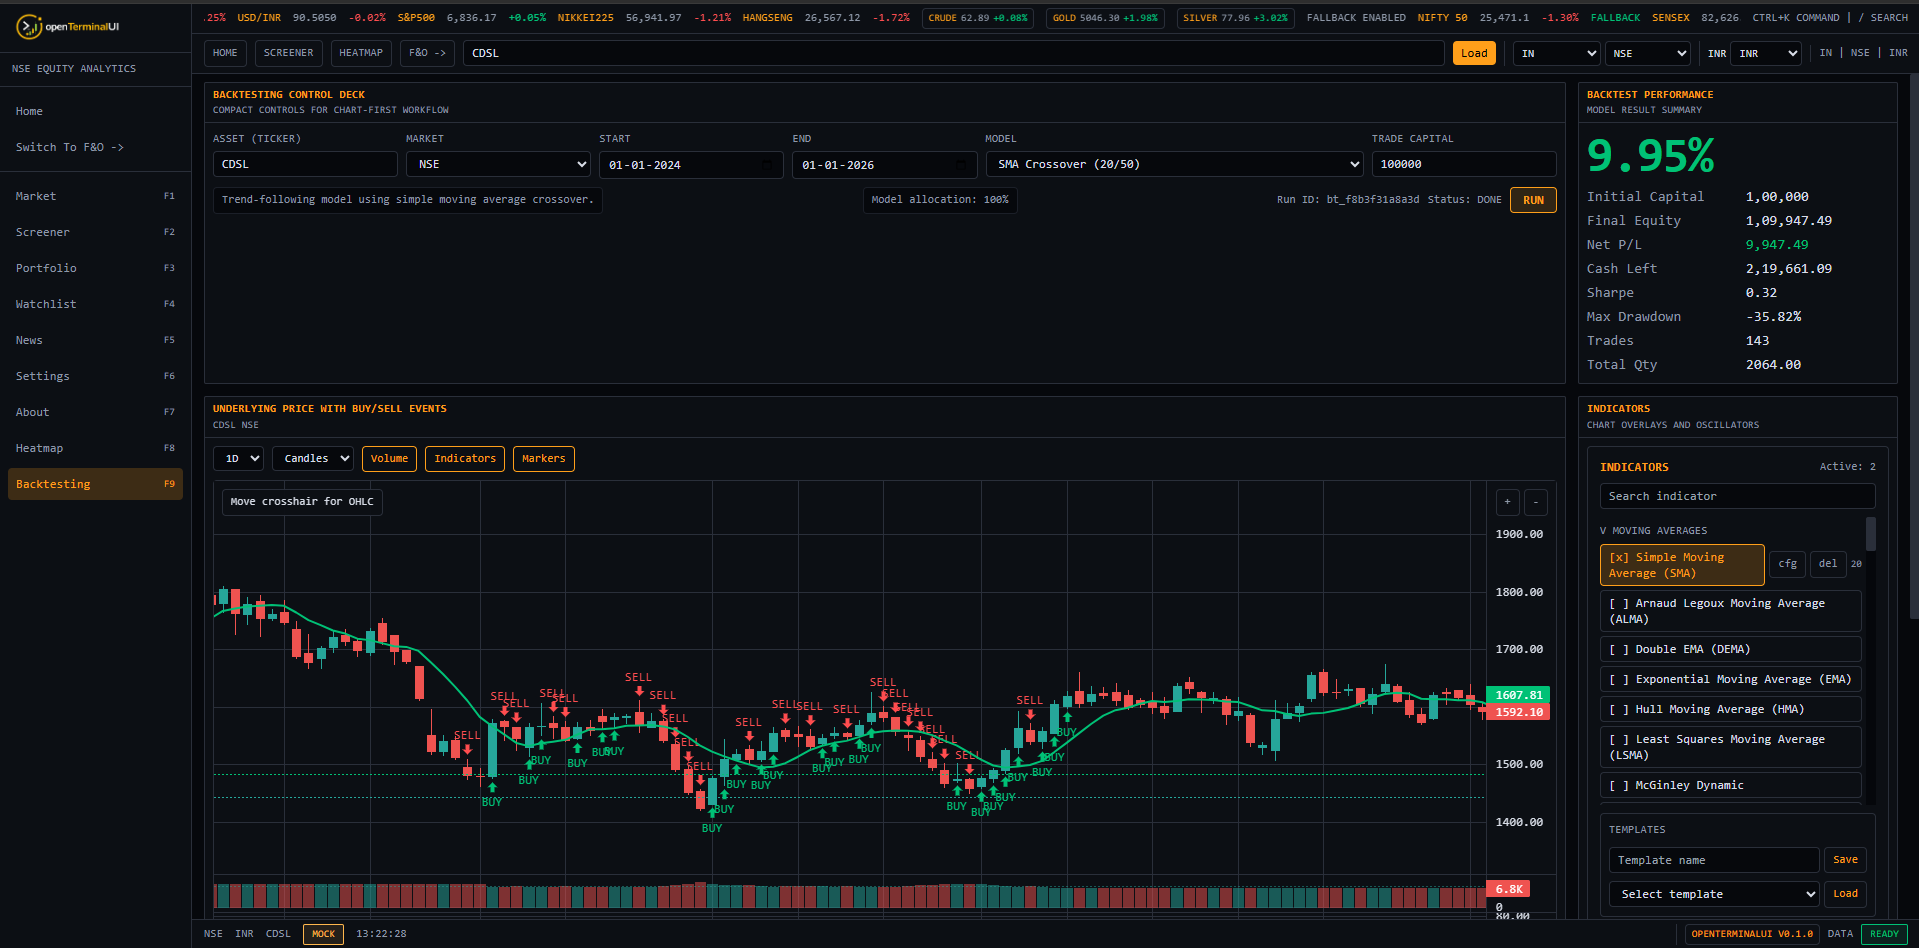Click the MOCK badge in the status bar
The image size is (1919, 948).
322,933
